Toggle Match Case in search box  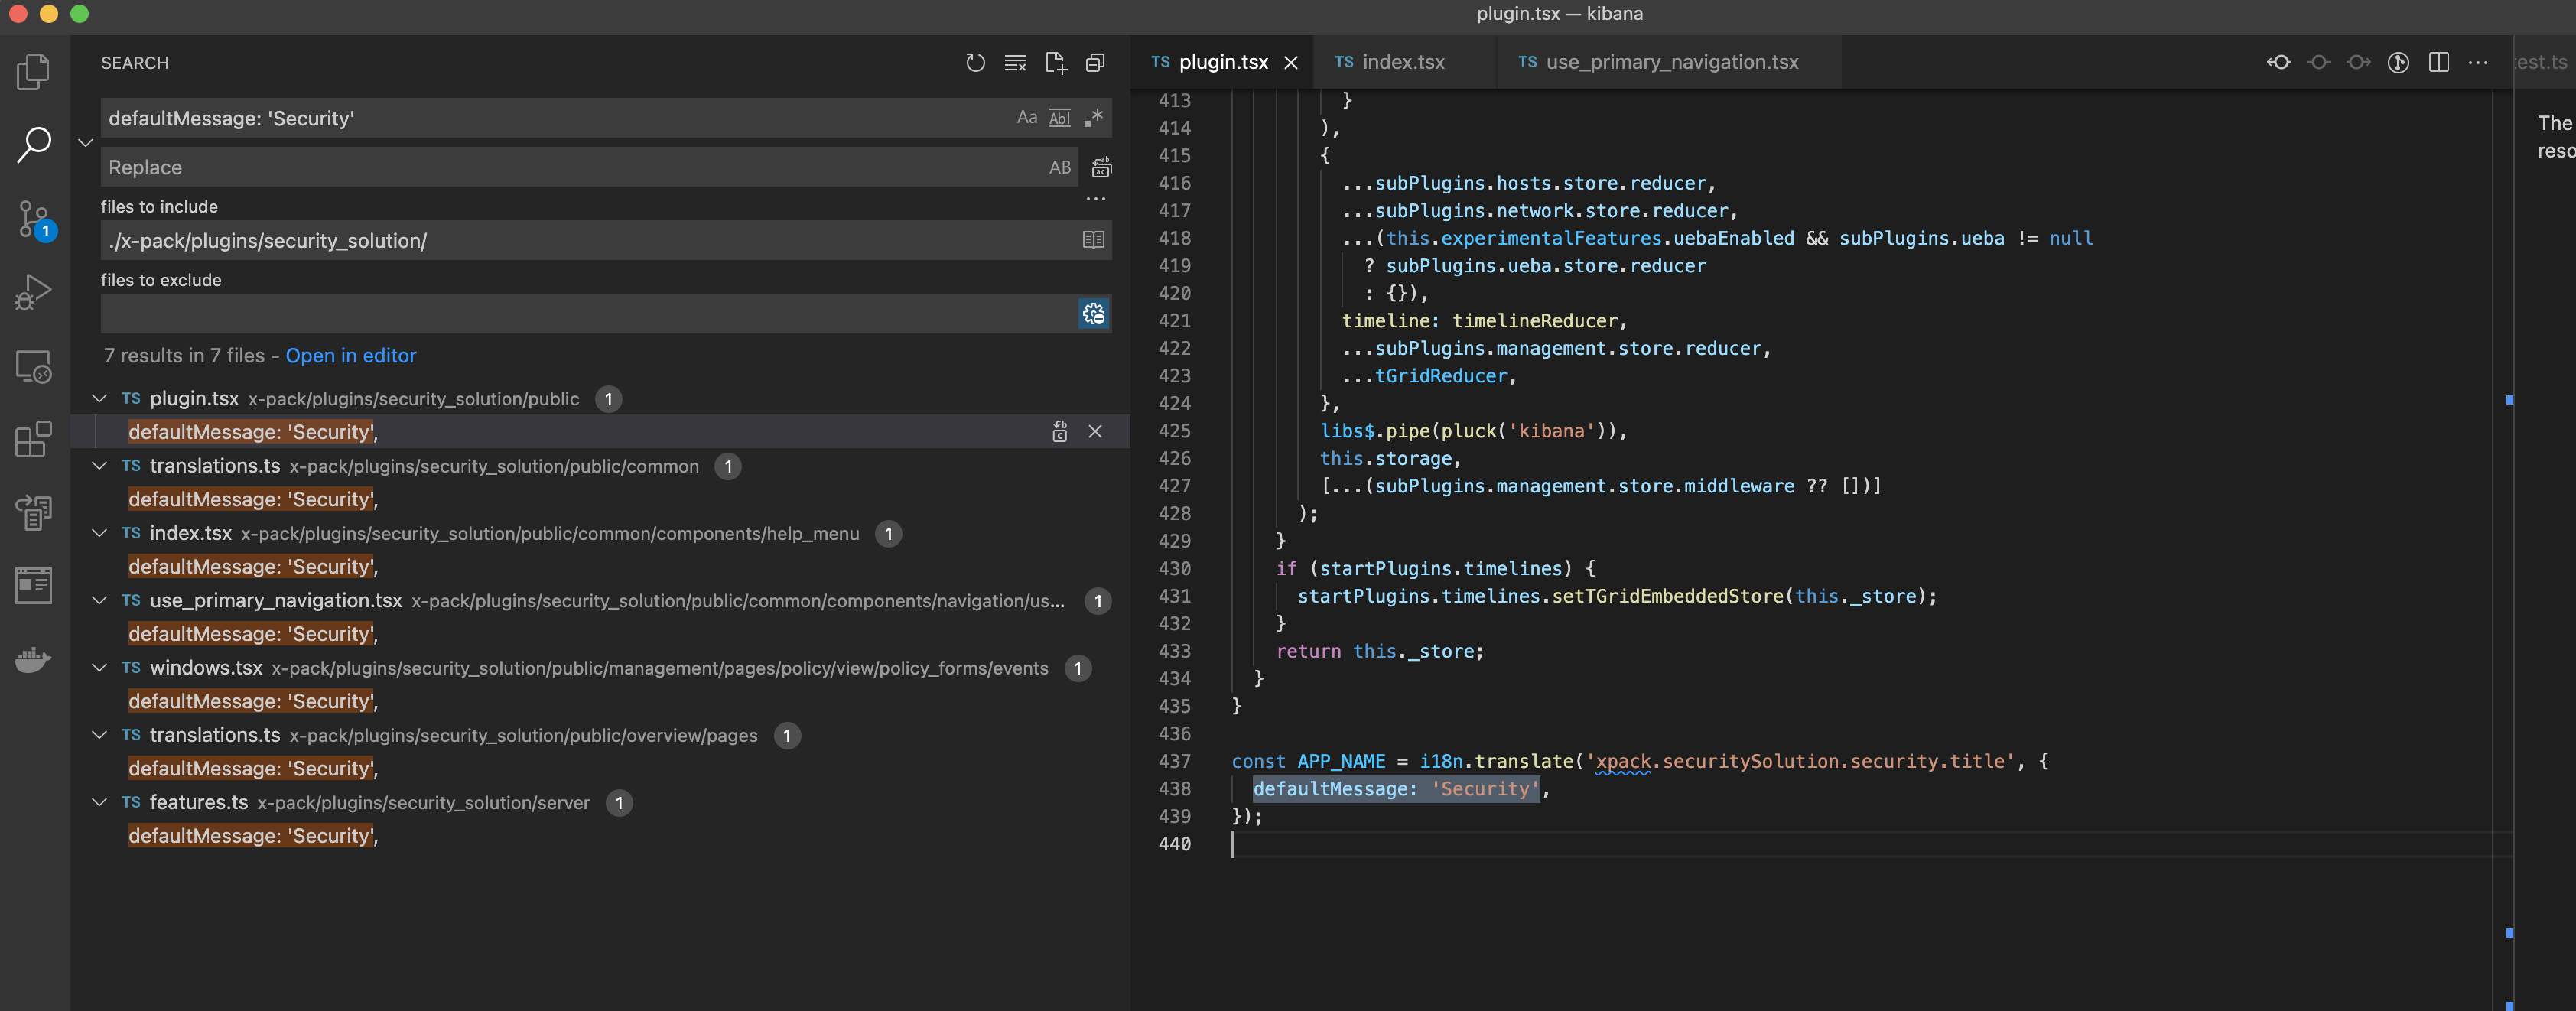(x=1026, y=118)
